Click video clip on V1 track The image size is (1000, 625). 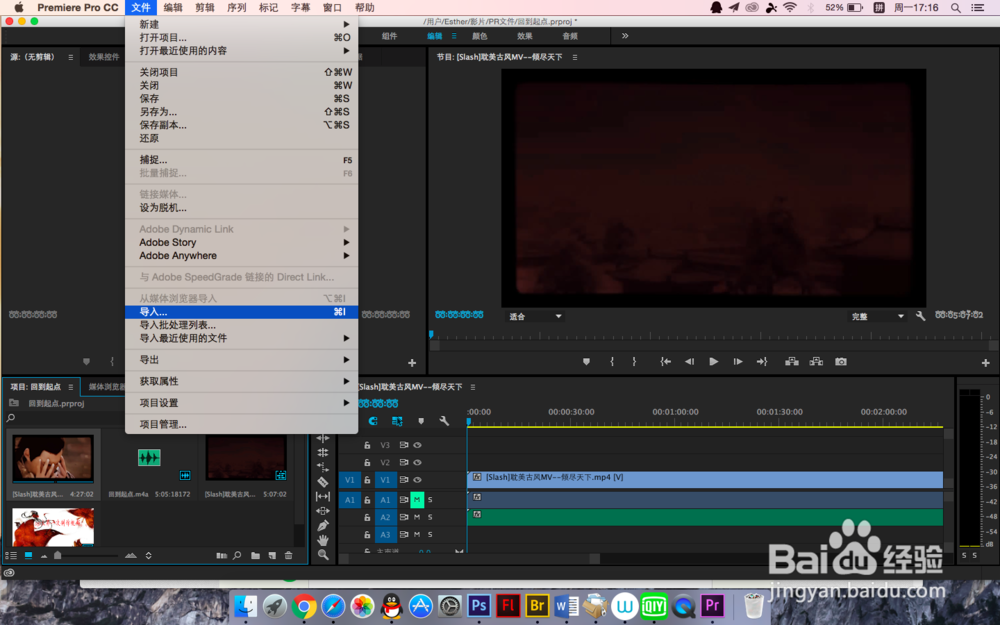click(705, 480)
